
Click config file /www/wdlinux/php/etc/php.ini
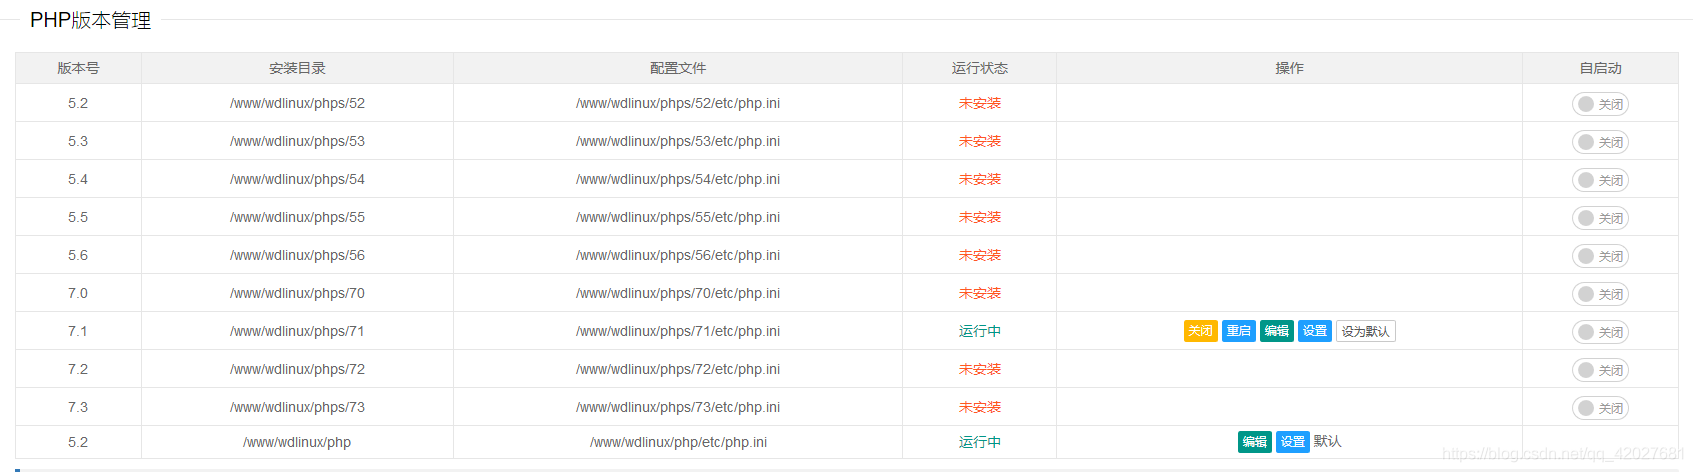tap(678, 442)
